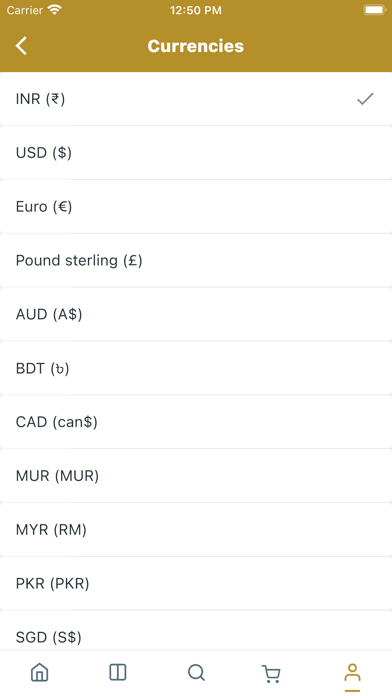Open the Search tab icon
The image size is (392, 696).
[196, 672]
